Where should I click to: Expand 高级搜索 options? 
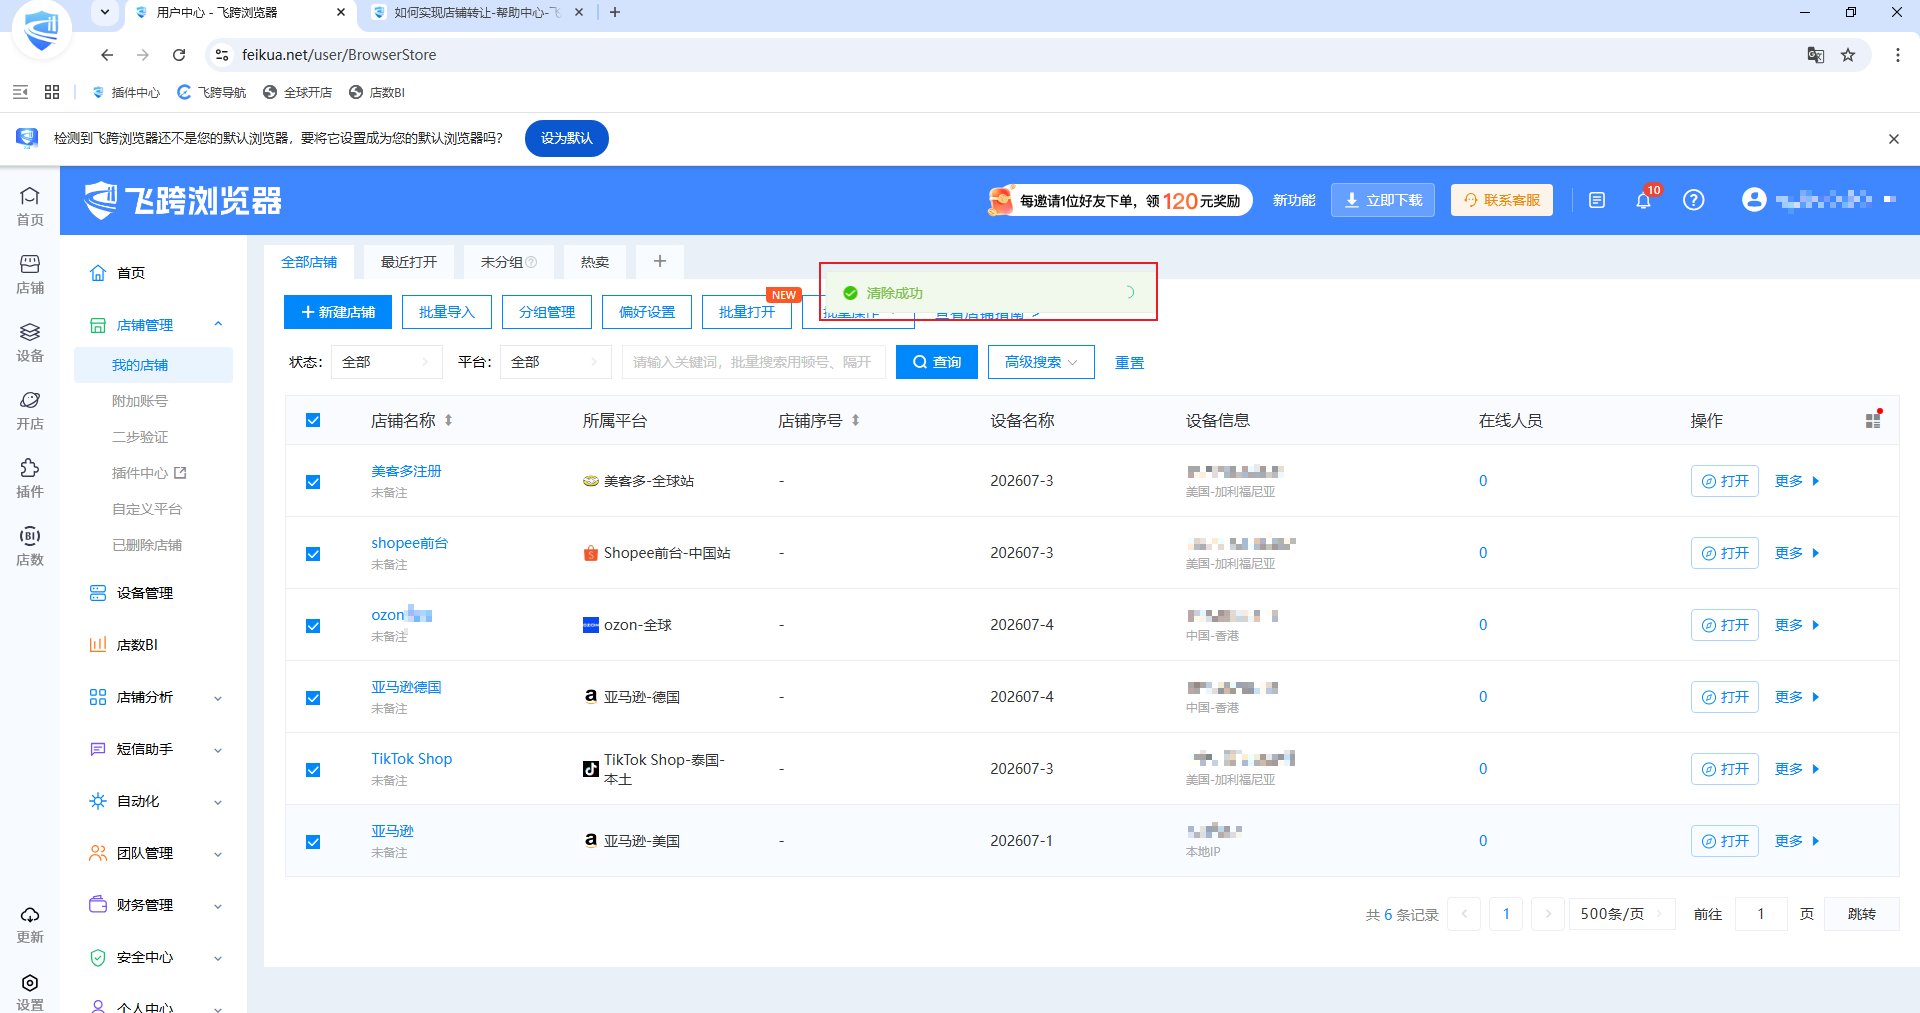coord(1041,362)
